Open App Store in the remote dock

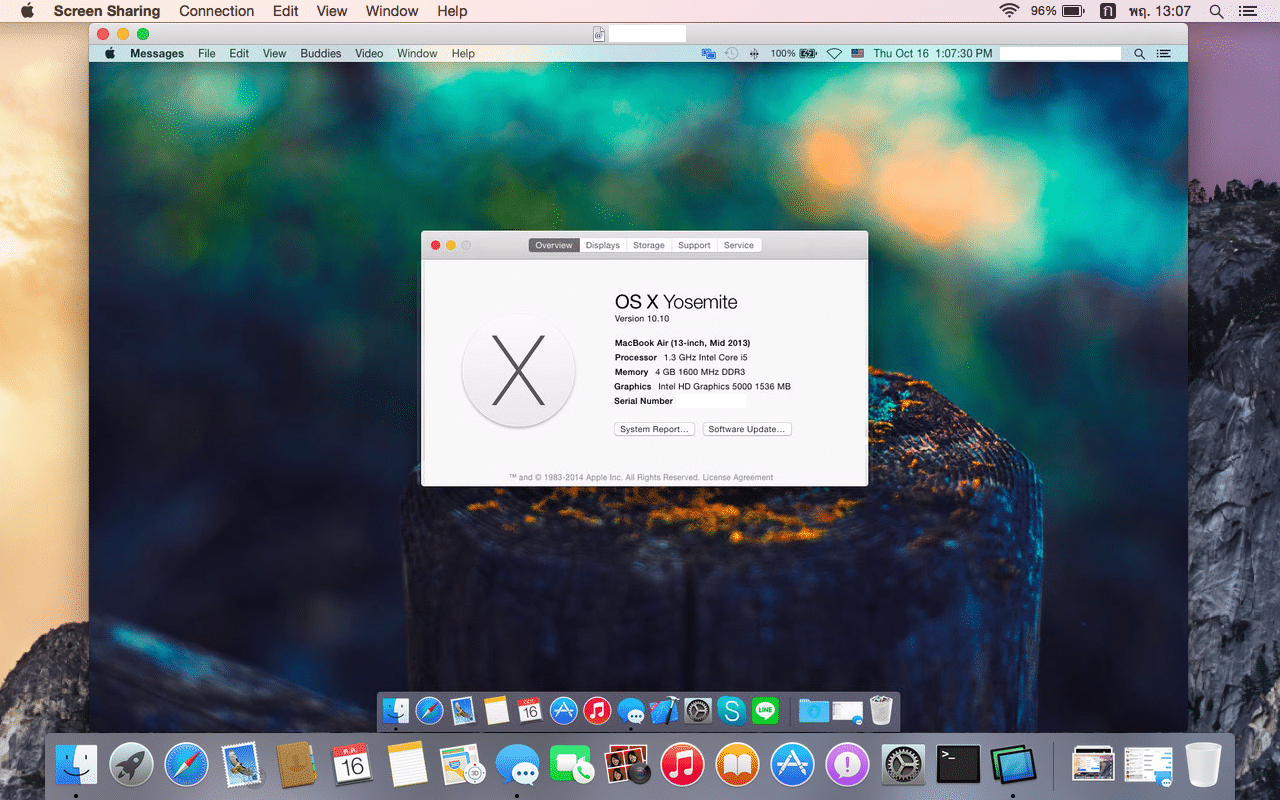pos(564,711)
